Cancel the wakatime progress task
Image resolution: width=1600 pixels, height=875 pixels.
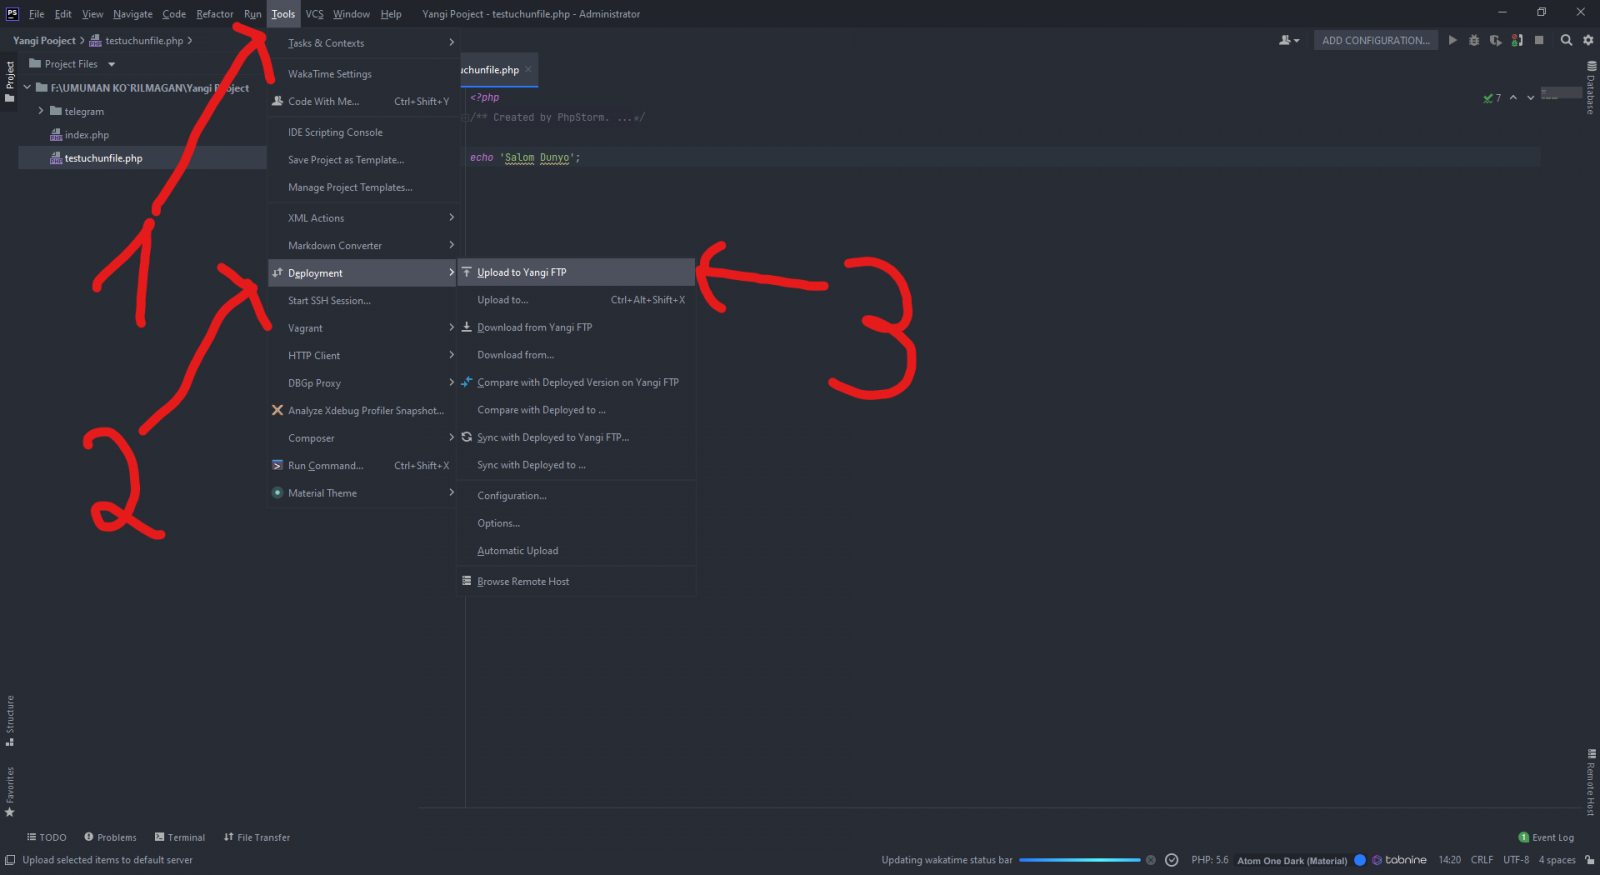click(x=1151, y=860)
